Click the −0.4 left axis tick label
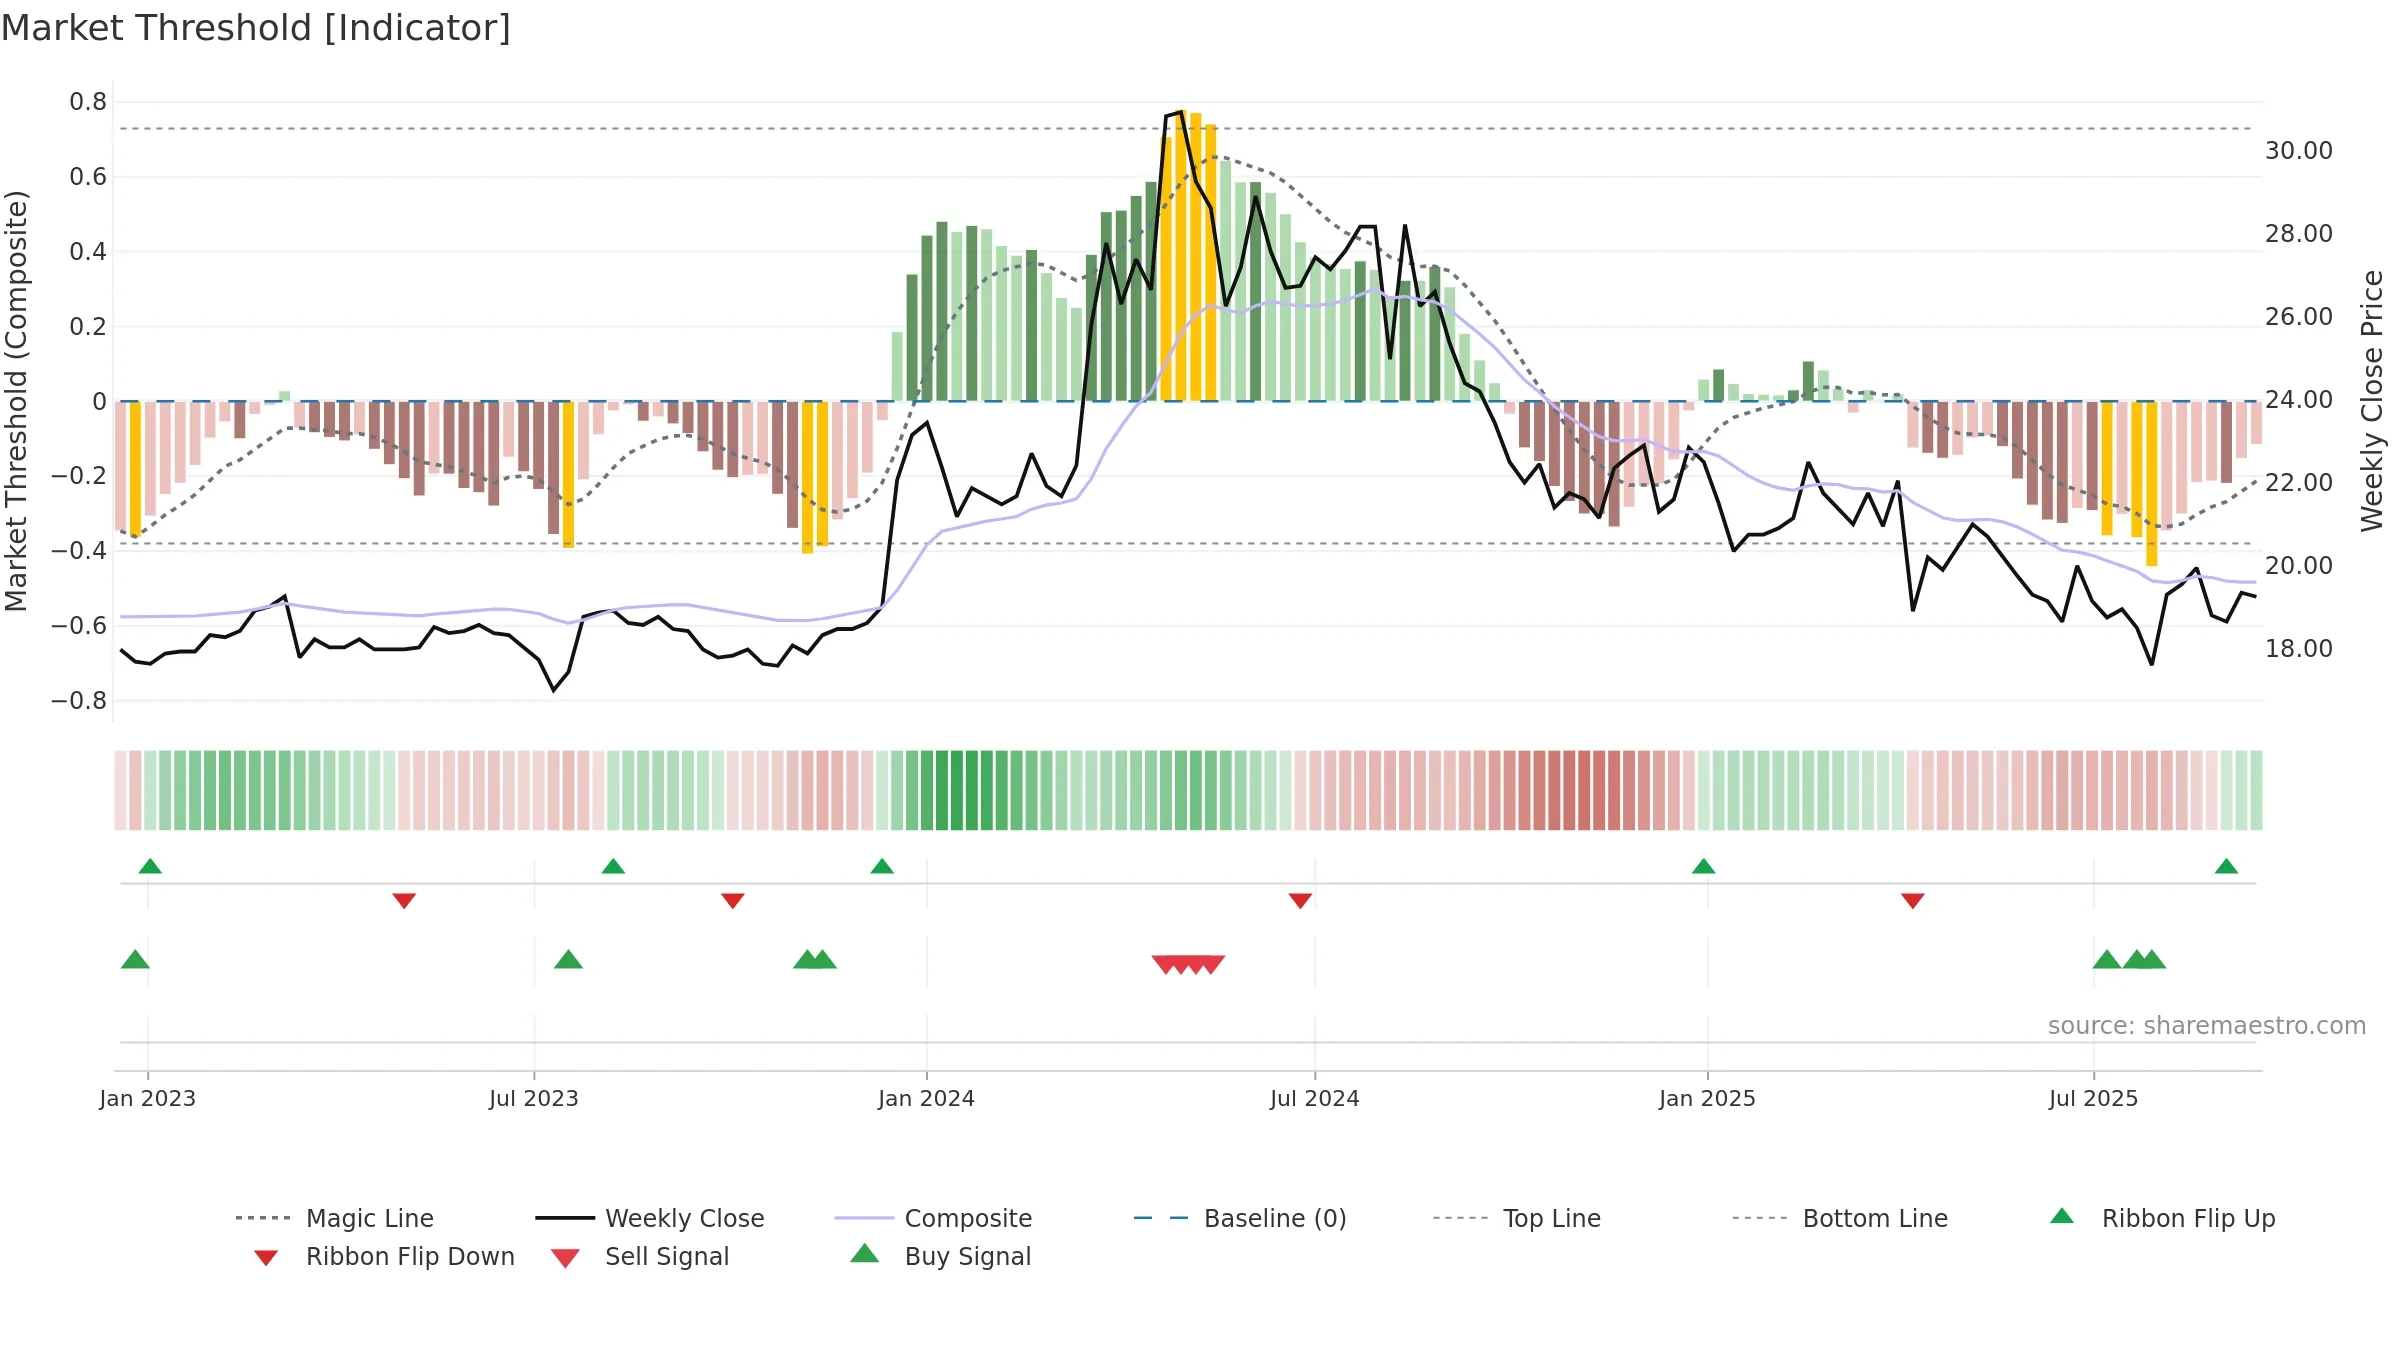This screenshot has width=2400, height=1350. pos(79,551)
